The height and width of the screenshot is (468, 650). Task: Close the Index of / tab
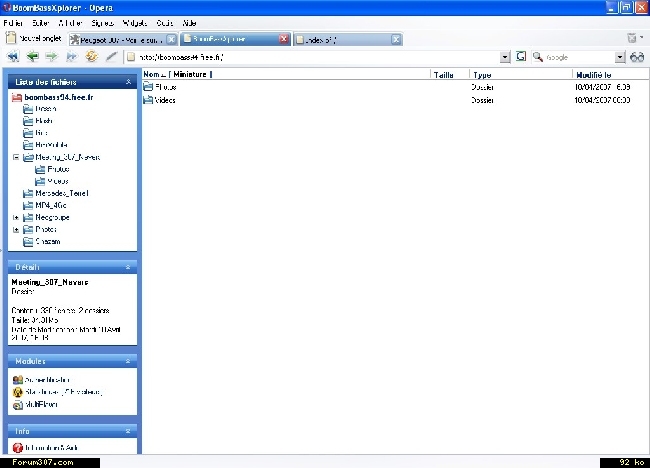point(396,39)
